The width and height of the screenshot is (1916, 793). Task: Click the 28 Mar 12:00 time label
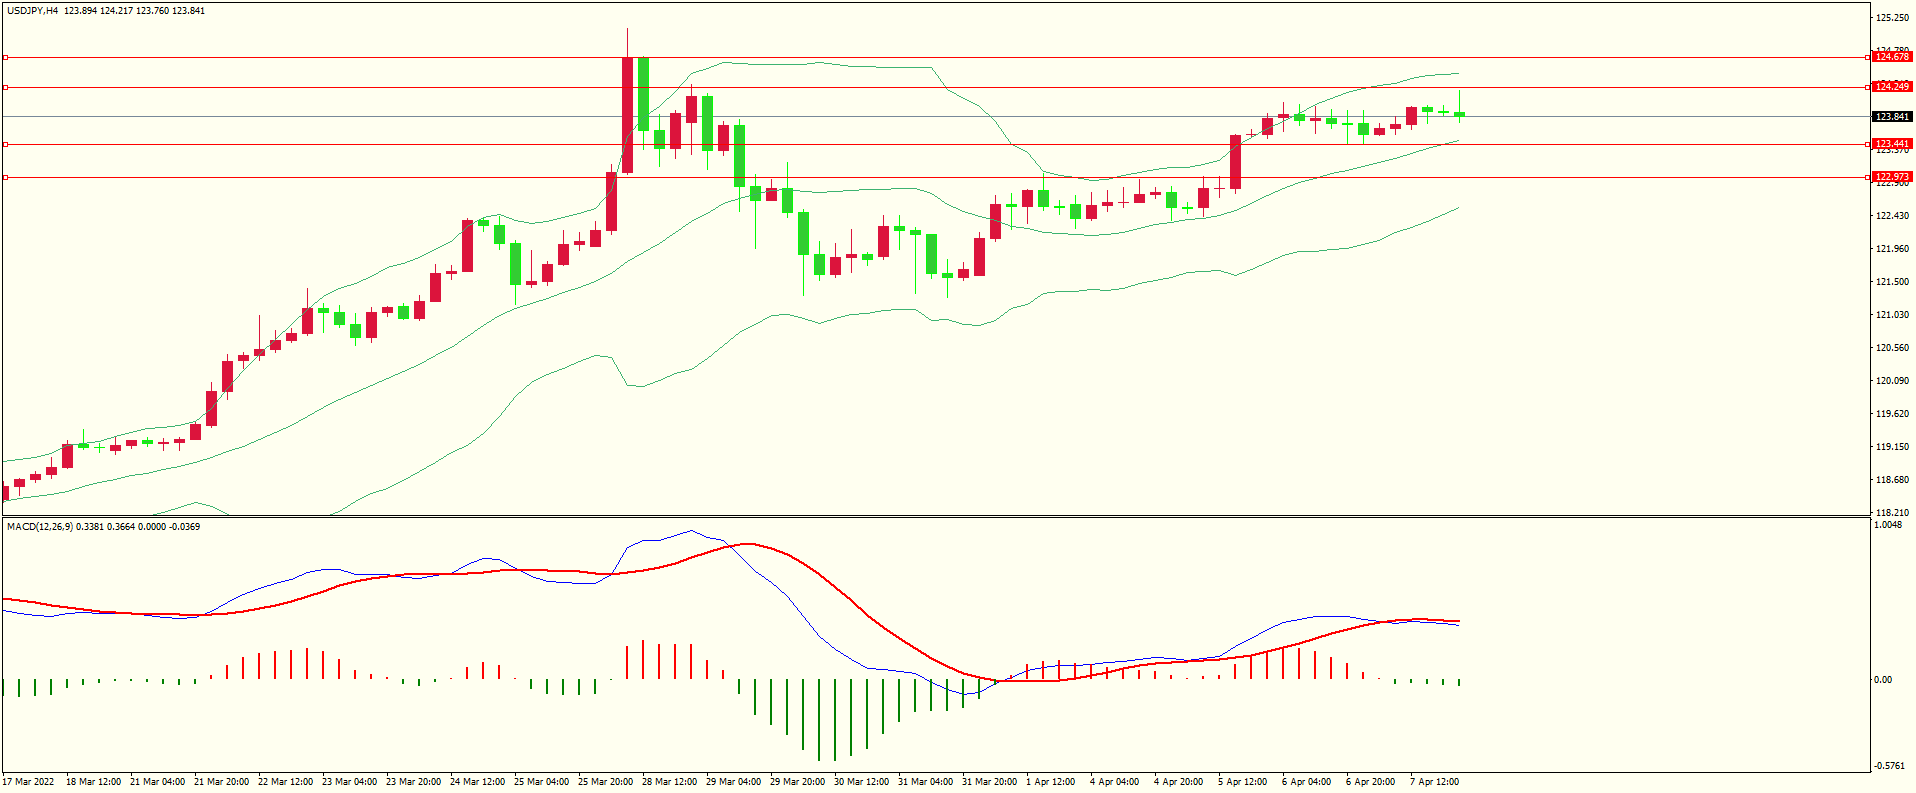click(670, 782)
